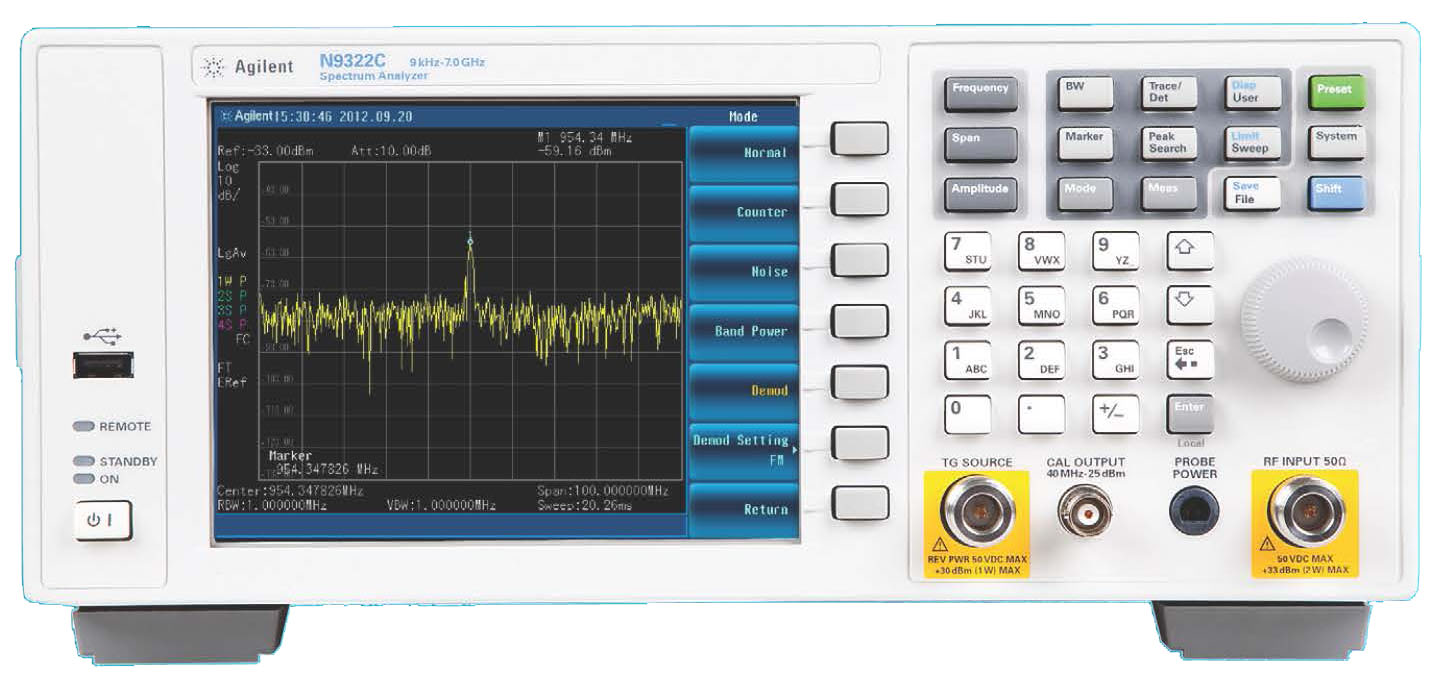Choose the Band Power softkey
1434x685 pixels.
pyautogui.click(x=744, y=331)
